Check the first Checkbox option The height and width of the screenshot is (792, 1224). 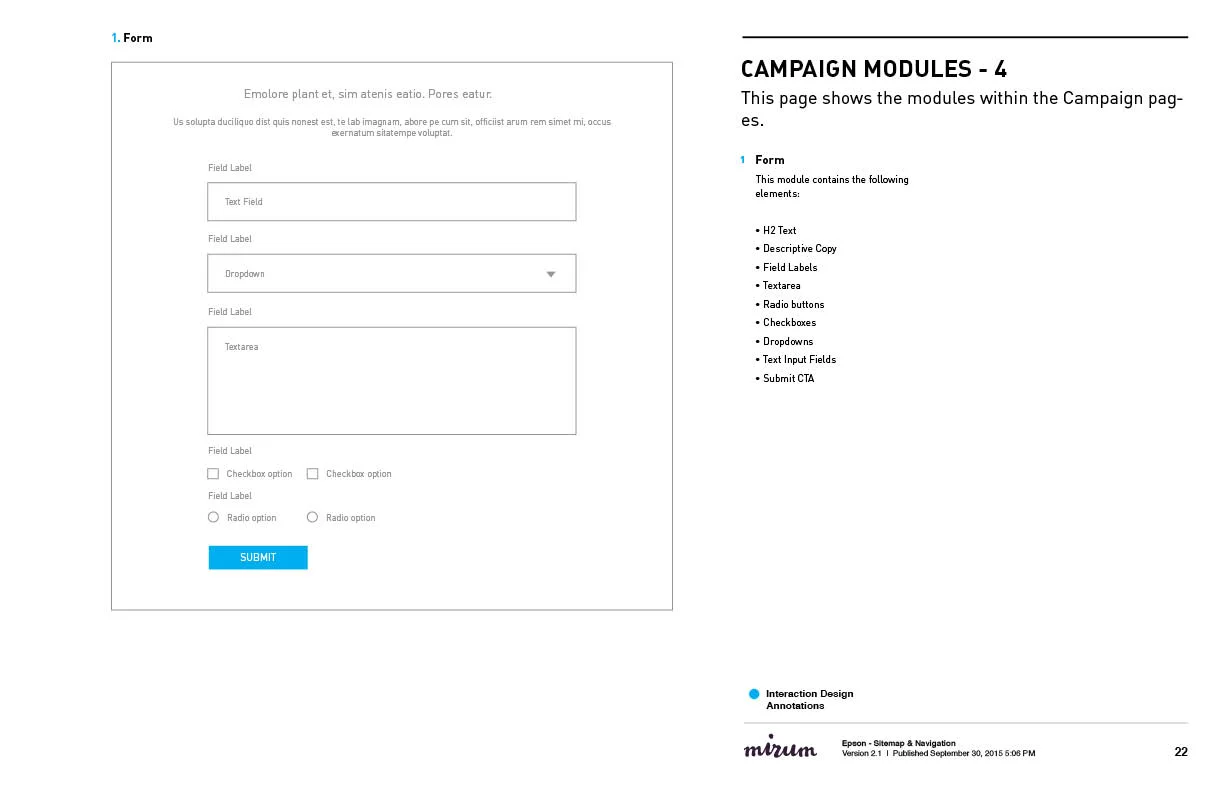tap(213, 474)
